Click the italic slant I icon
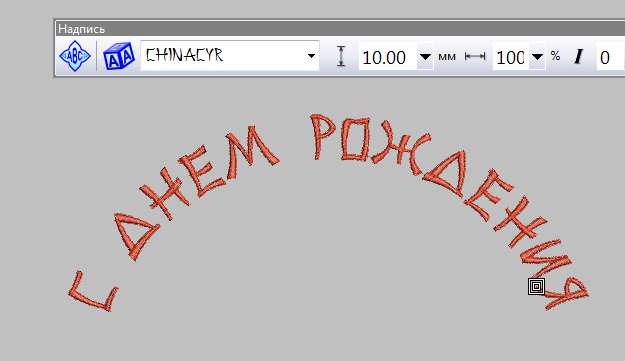Viewport: 625px width, 361px height. tap(578, 57)
